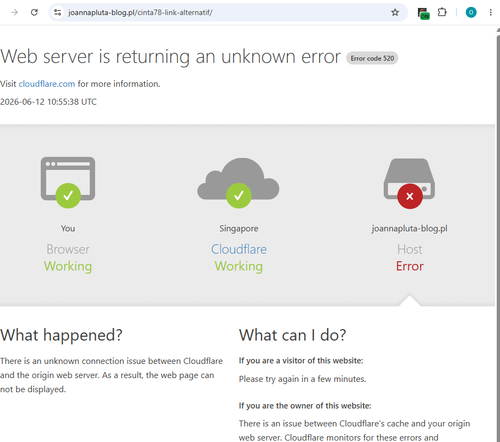Click the browser forward arrow

tap(14, 13)
